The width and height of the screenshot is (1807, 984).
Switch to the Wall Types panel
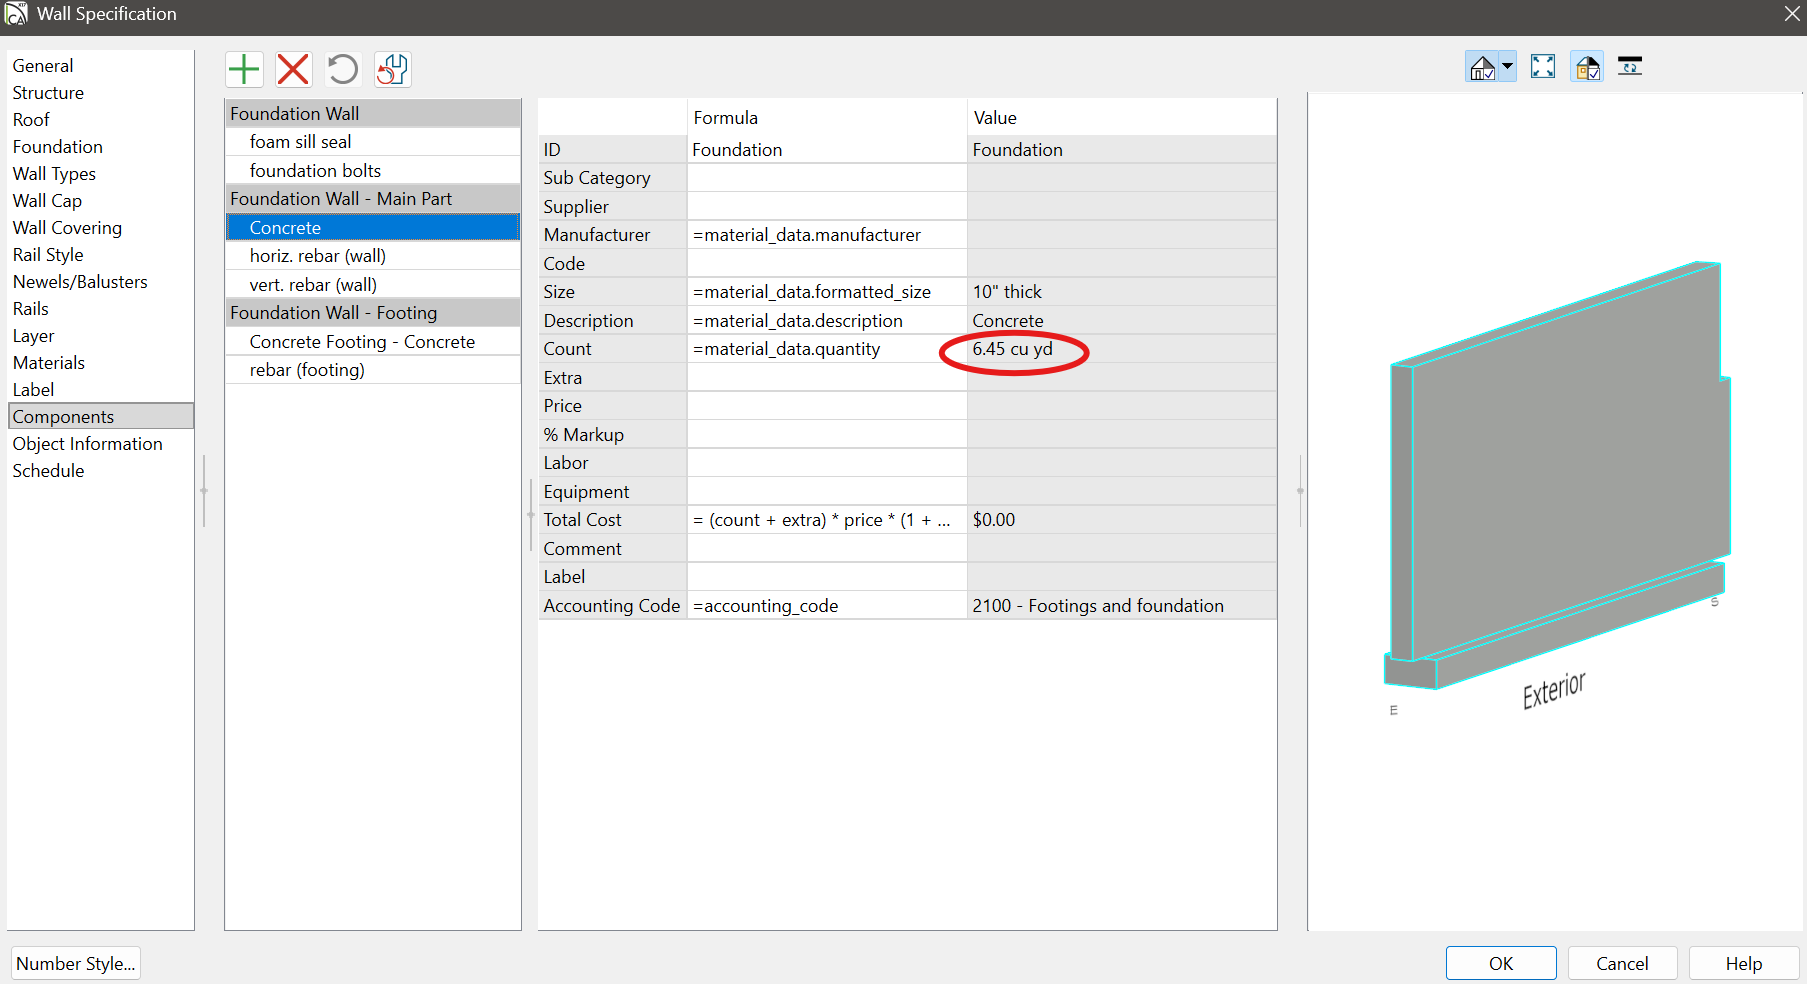tap(54, 174)
